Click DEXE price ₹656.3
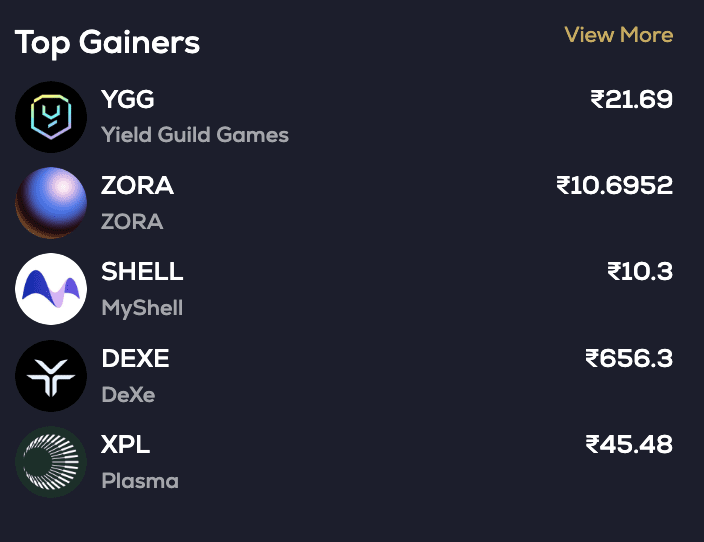Screen dimensions: 704x542 tap(628, 358)
